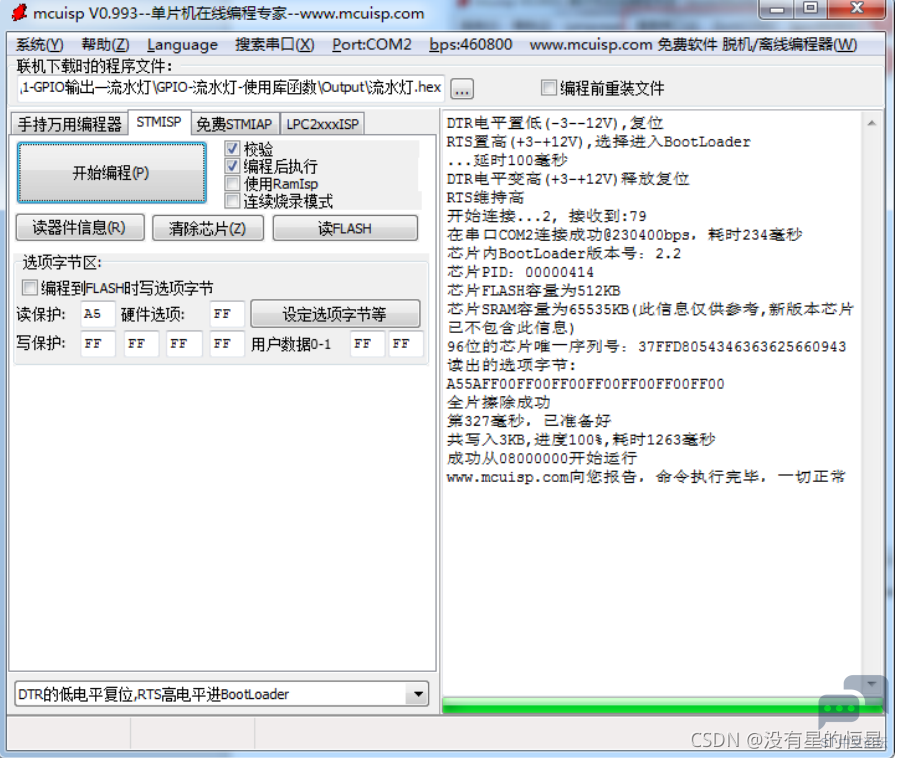The image size is (897, 758).
Task: Expand the DTR/RTS BootLoader mode dropdown
Action: pos(418,694)
